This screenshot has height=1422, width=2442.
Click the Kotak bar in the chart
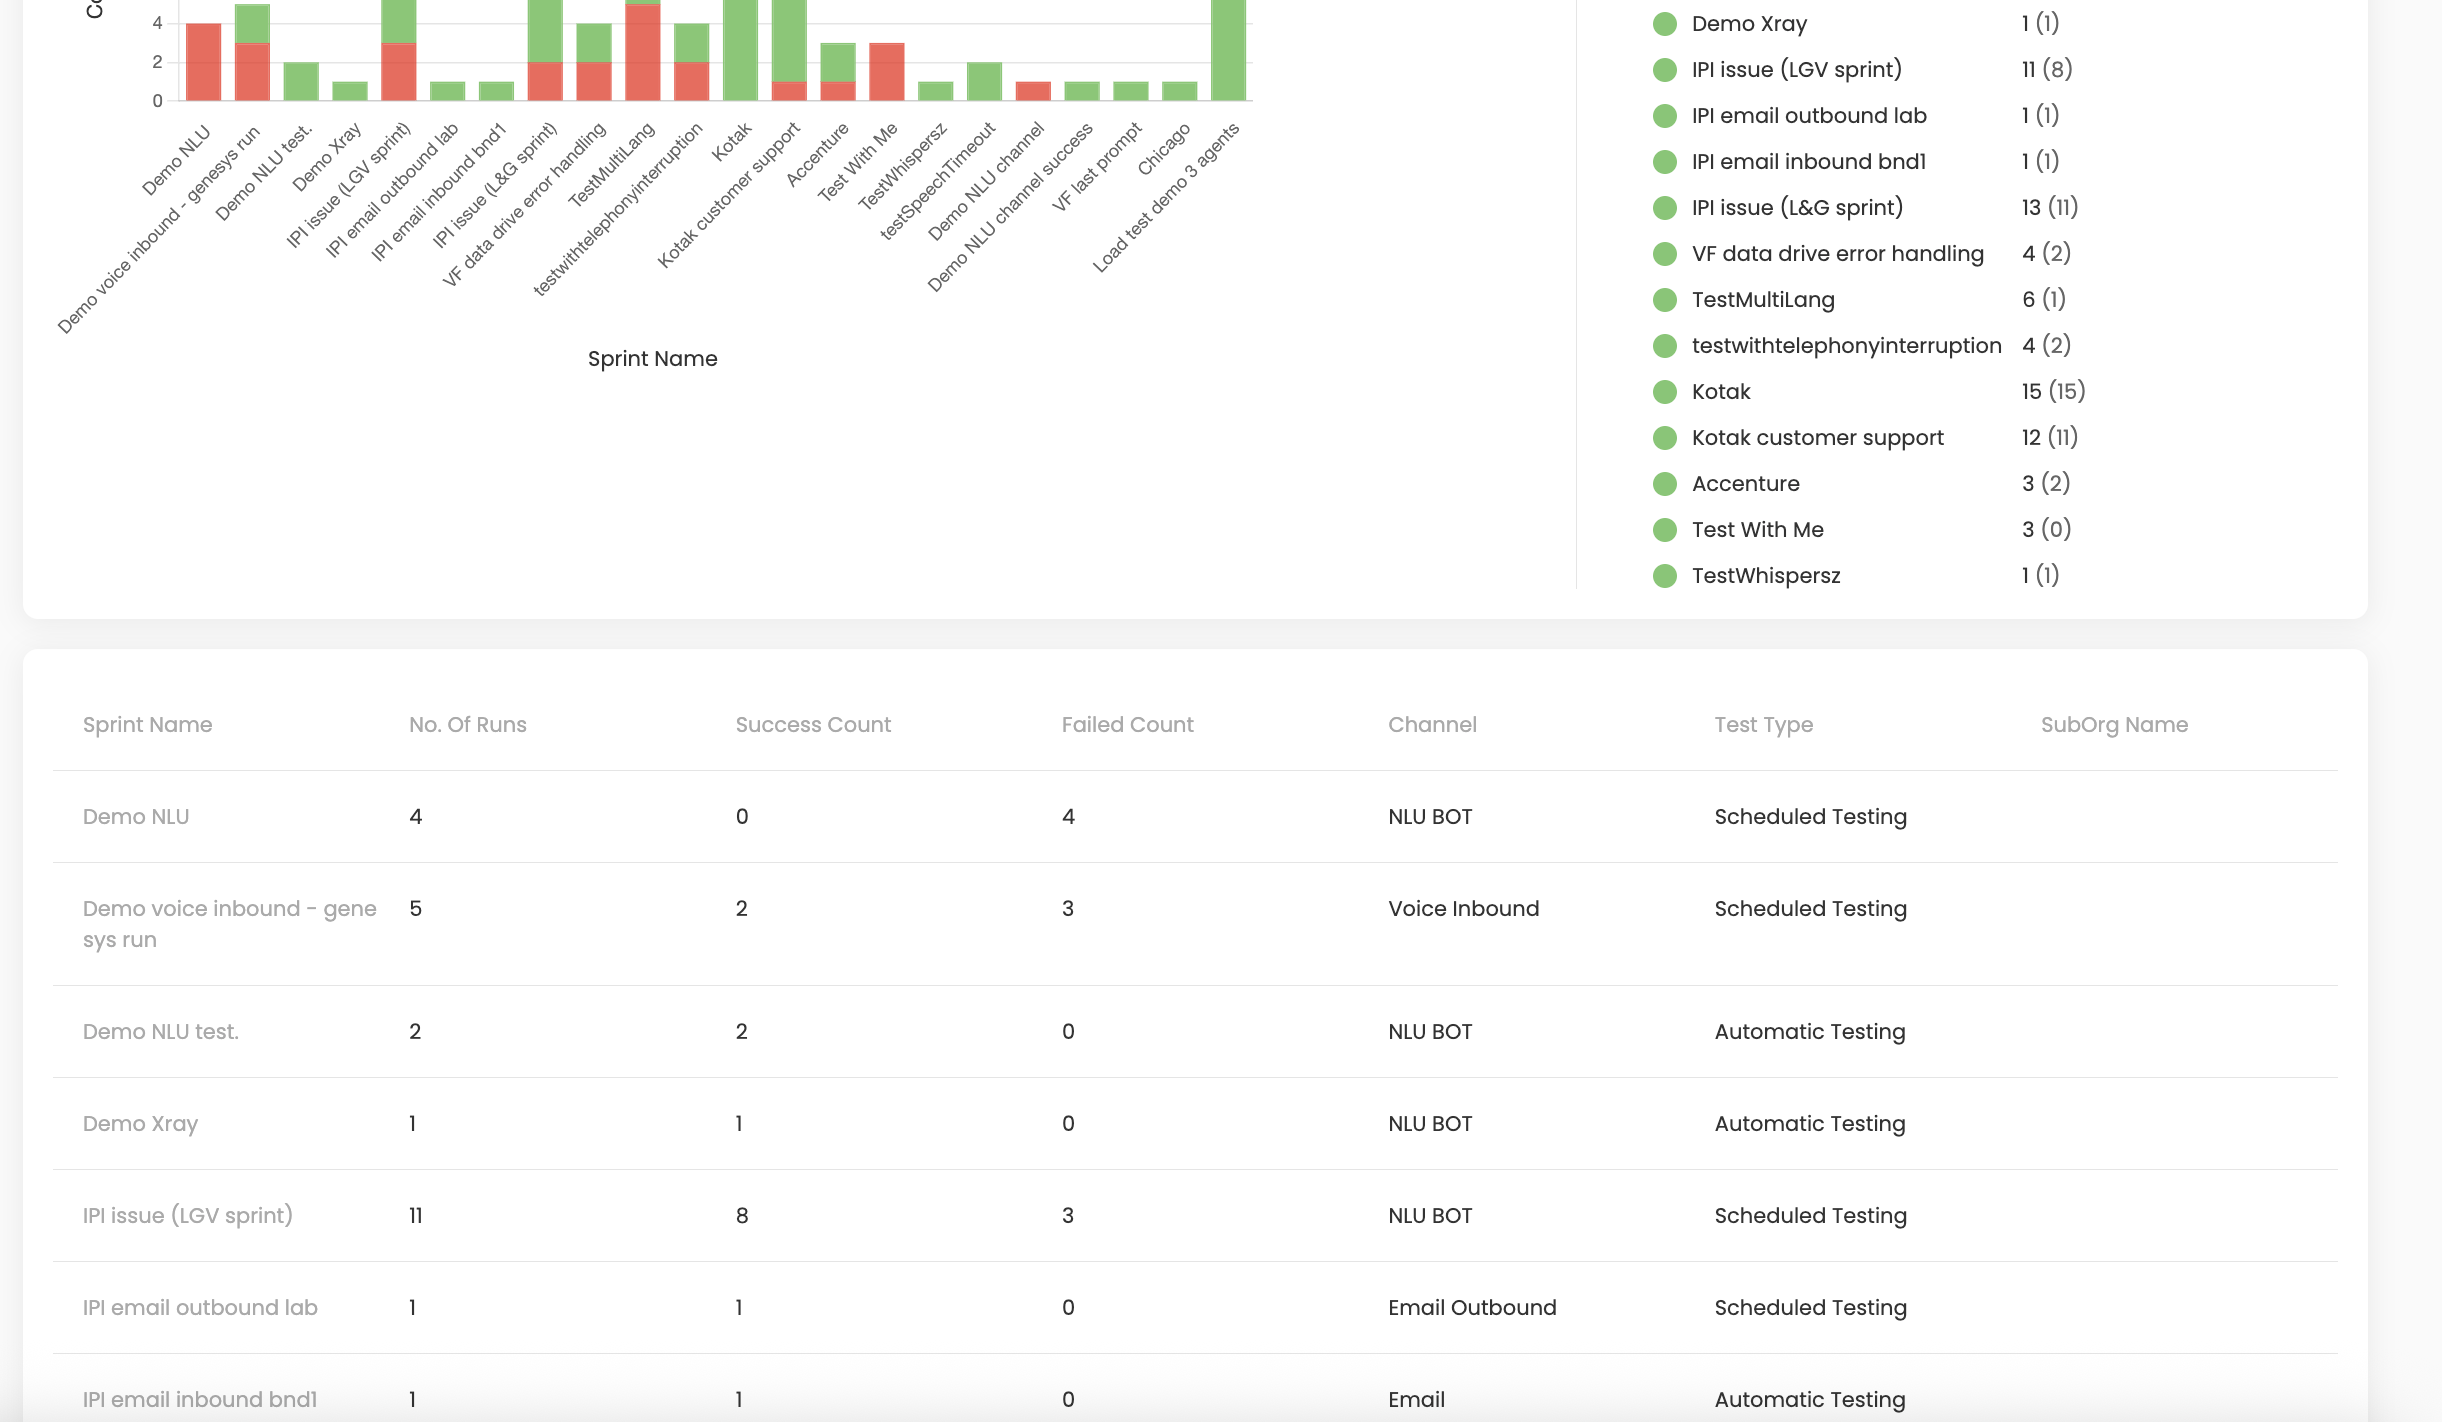740,50
